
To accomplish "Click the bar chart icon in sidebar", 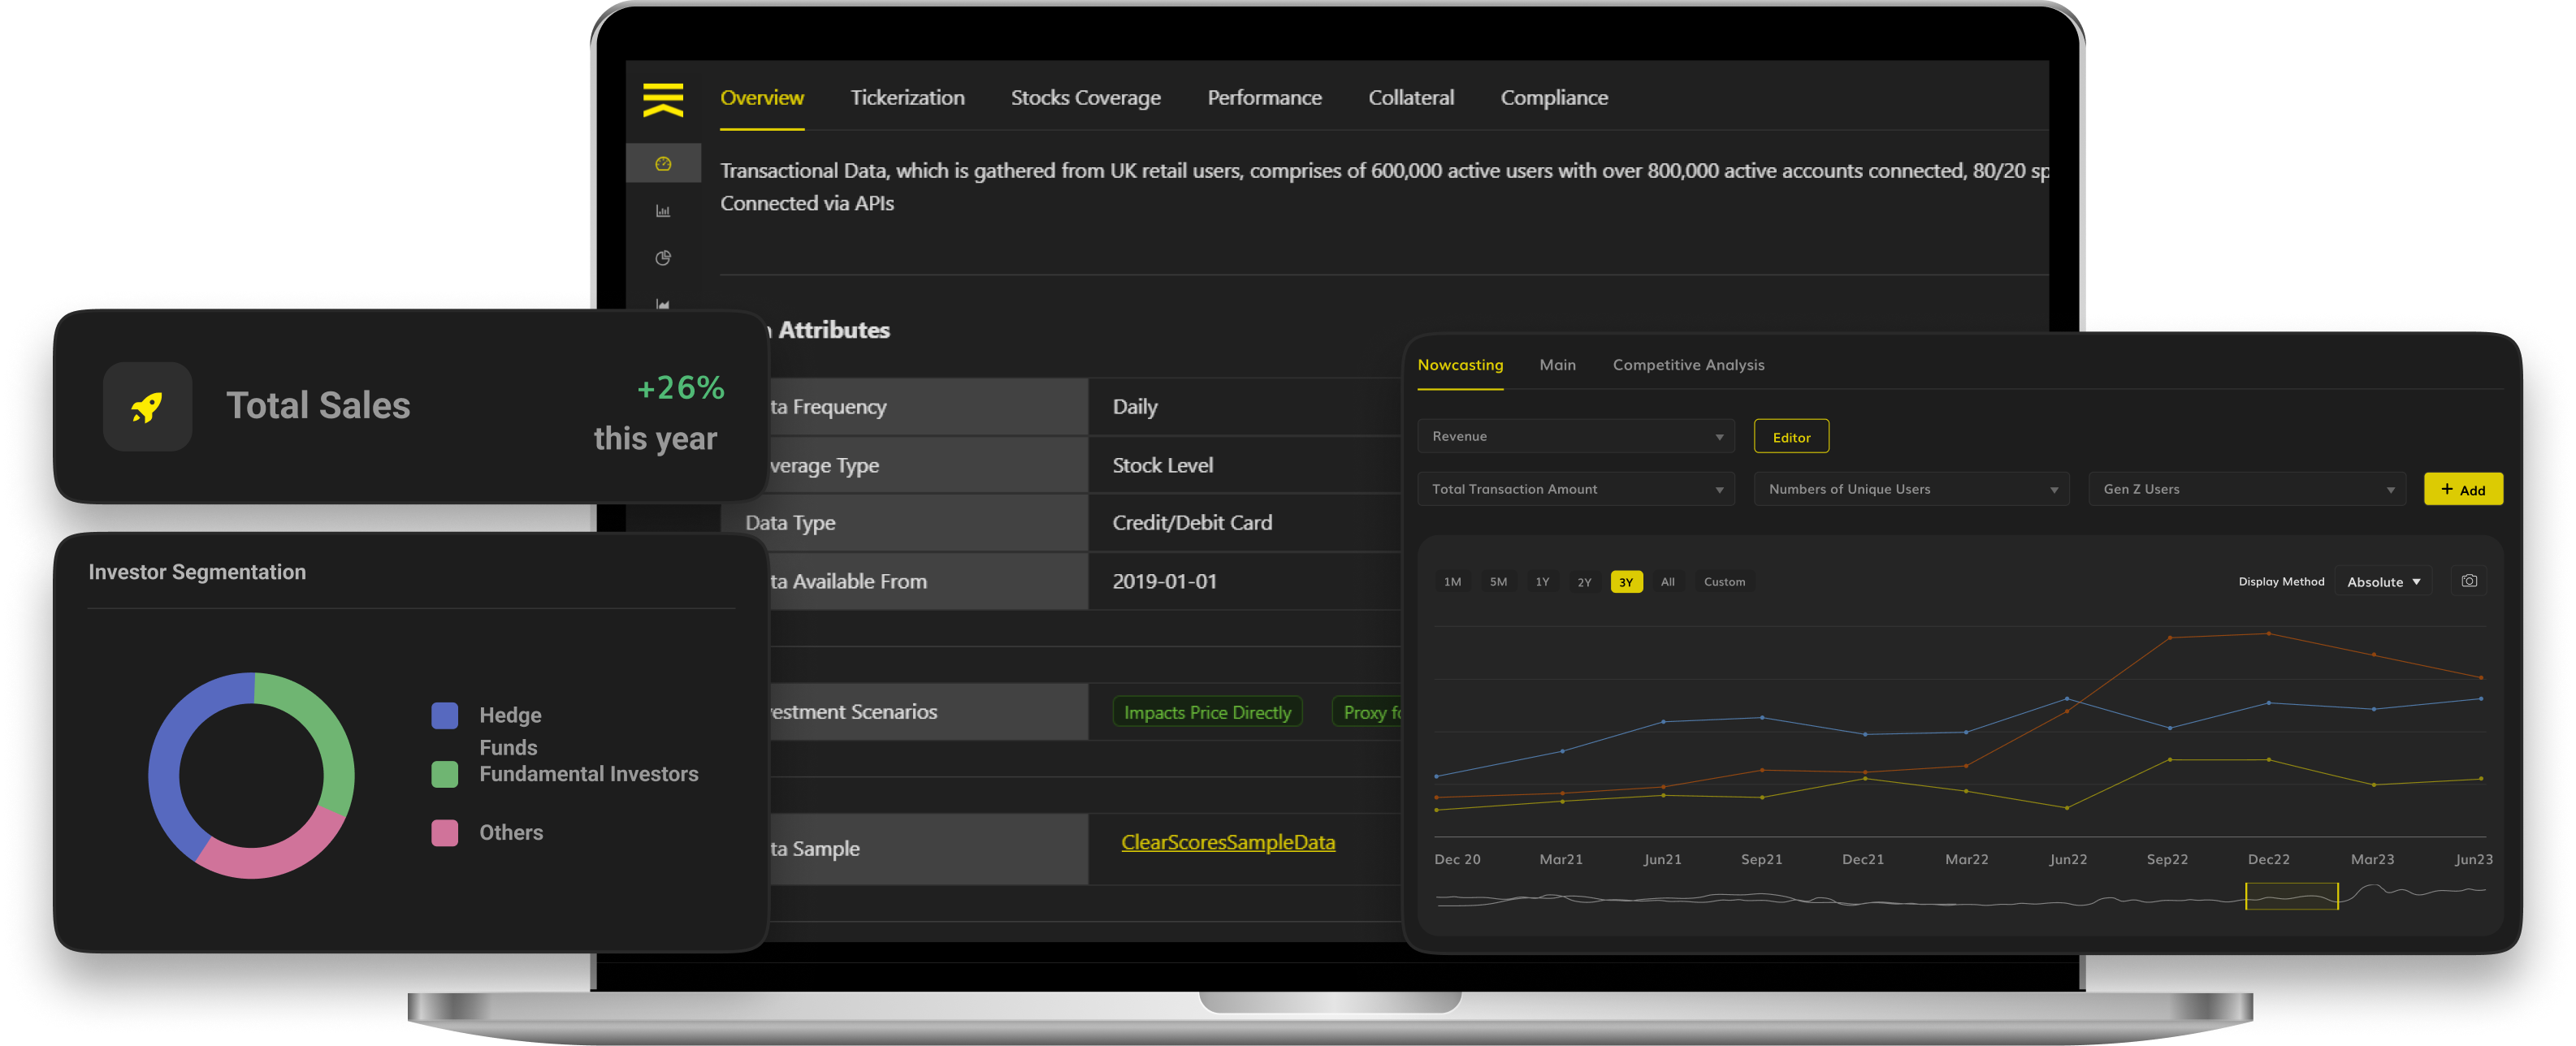I will pos(663,210).
